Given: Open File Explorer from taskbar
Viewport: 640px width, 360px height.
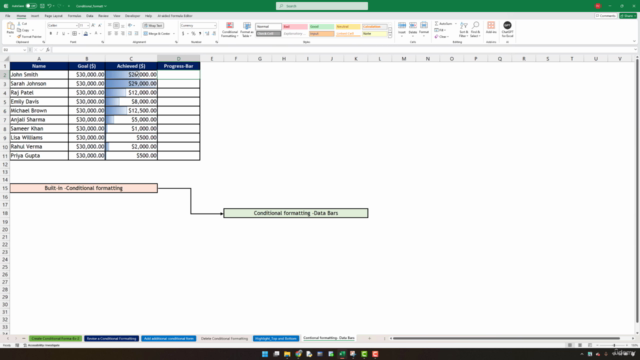Looking at the screenshot, I should pyautogui.click(x=287, y=354).
